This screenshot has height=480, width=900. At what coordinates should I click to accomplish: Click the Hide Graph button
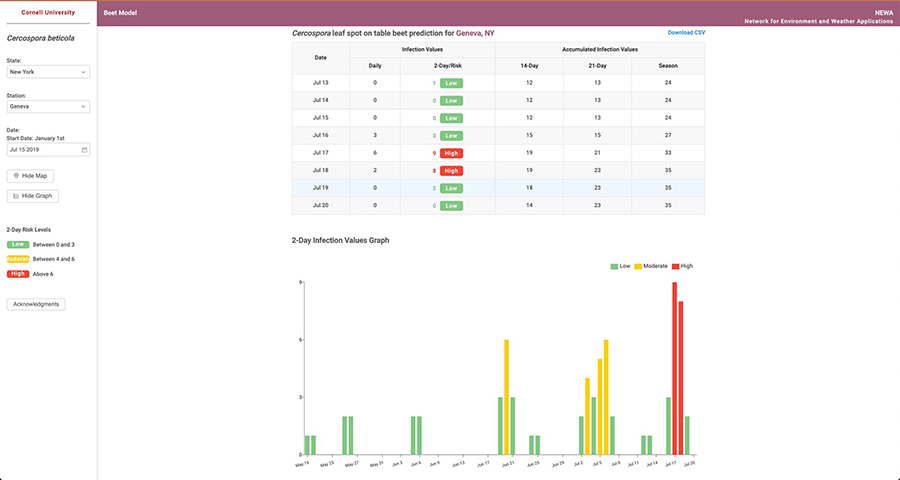(32, 196)
